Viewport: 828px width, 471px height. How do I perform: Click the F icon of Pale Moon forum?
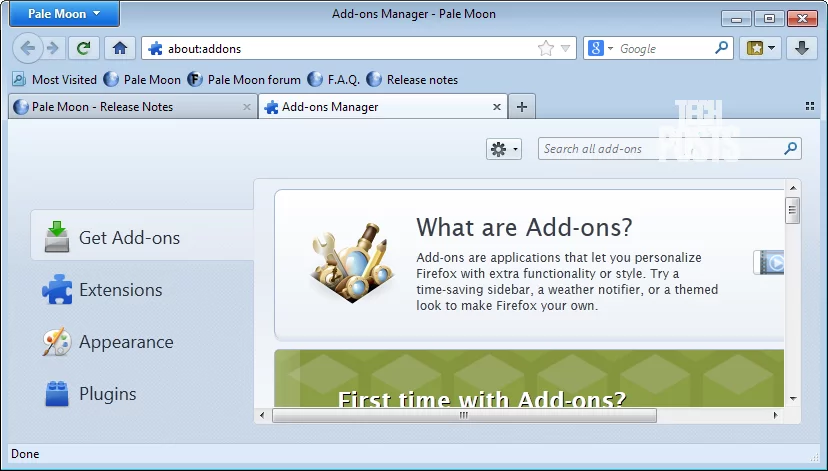click(x=195, y=79)
